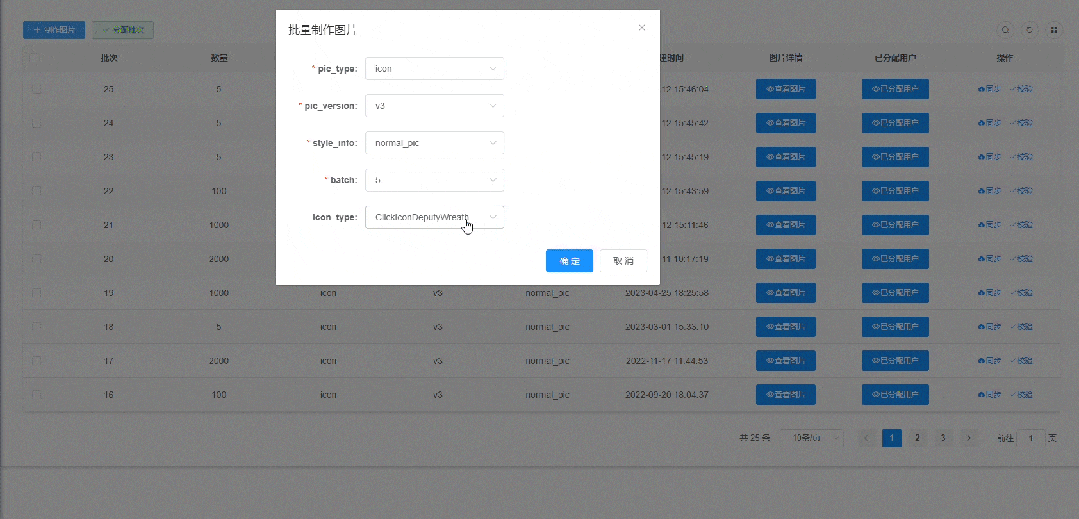Open view-picture button for batch 19
Screen dimensions: 1079x519
click(786, 293)
